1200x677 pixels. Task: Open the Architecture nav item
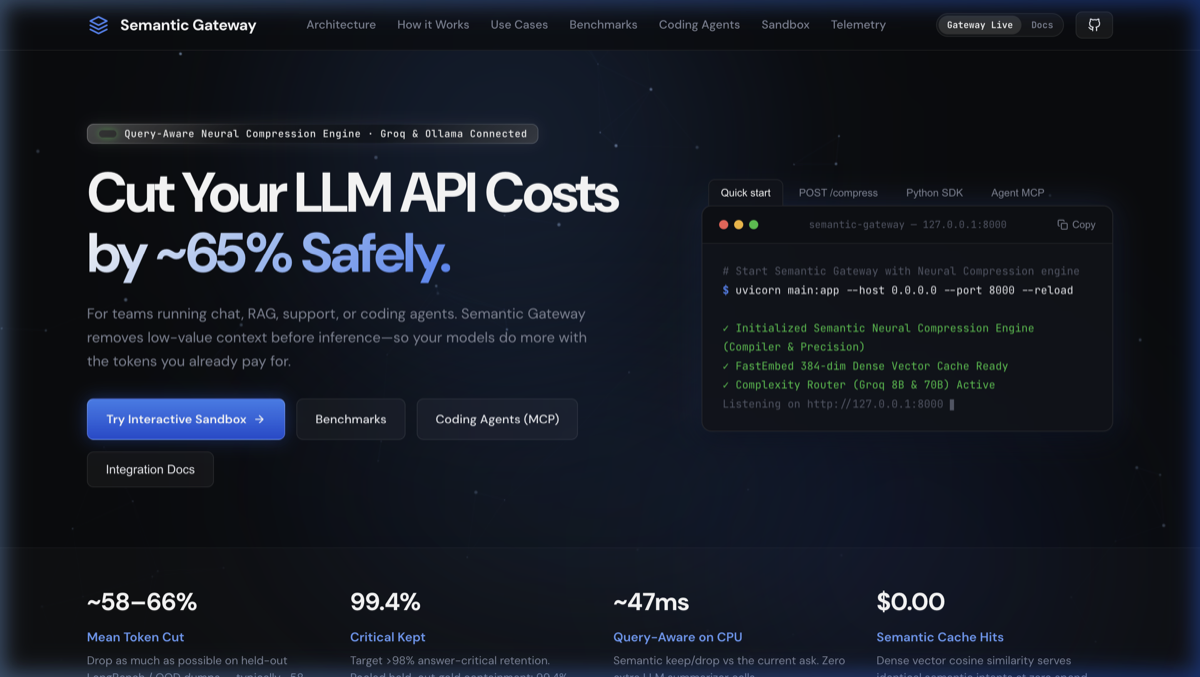(341, 25)
